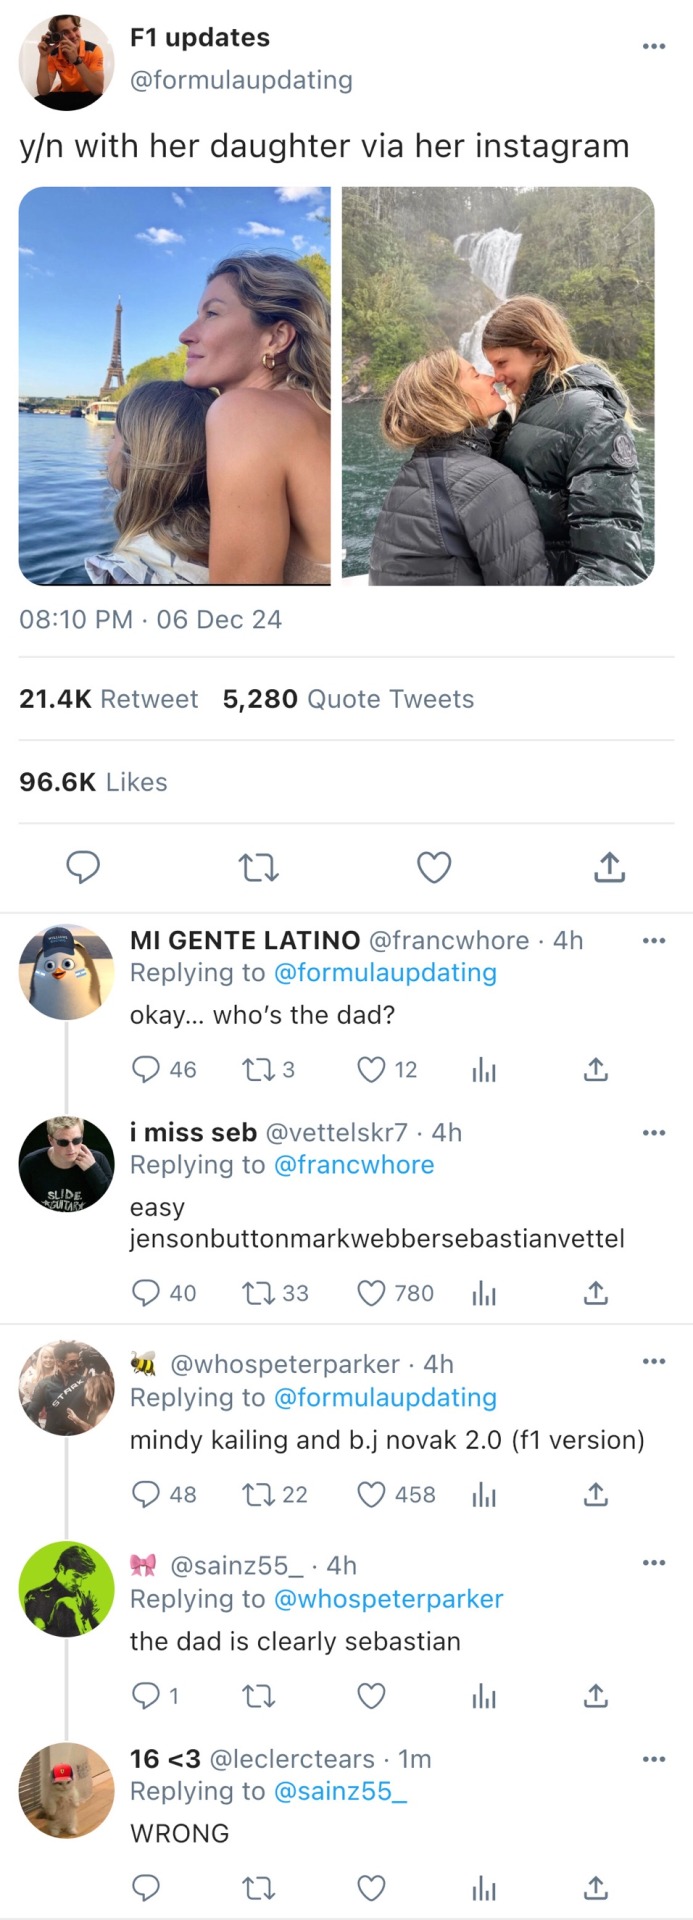Like the main F1 updates tweet
This screenshot has height=1920, width=693.
pos(433,867)
